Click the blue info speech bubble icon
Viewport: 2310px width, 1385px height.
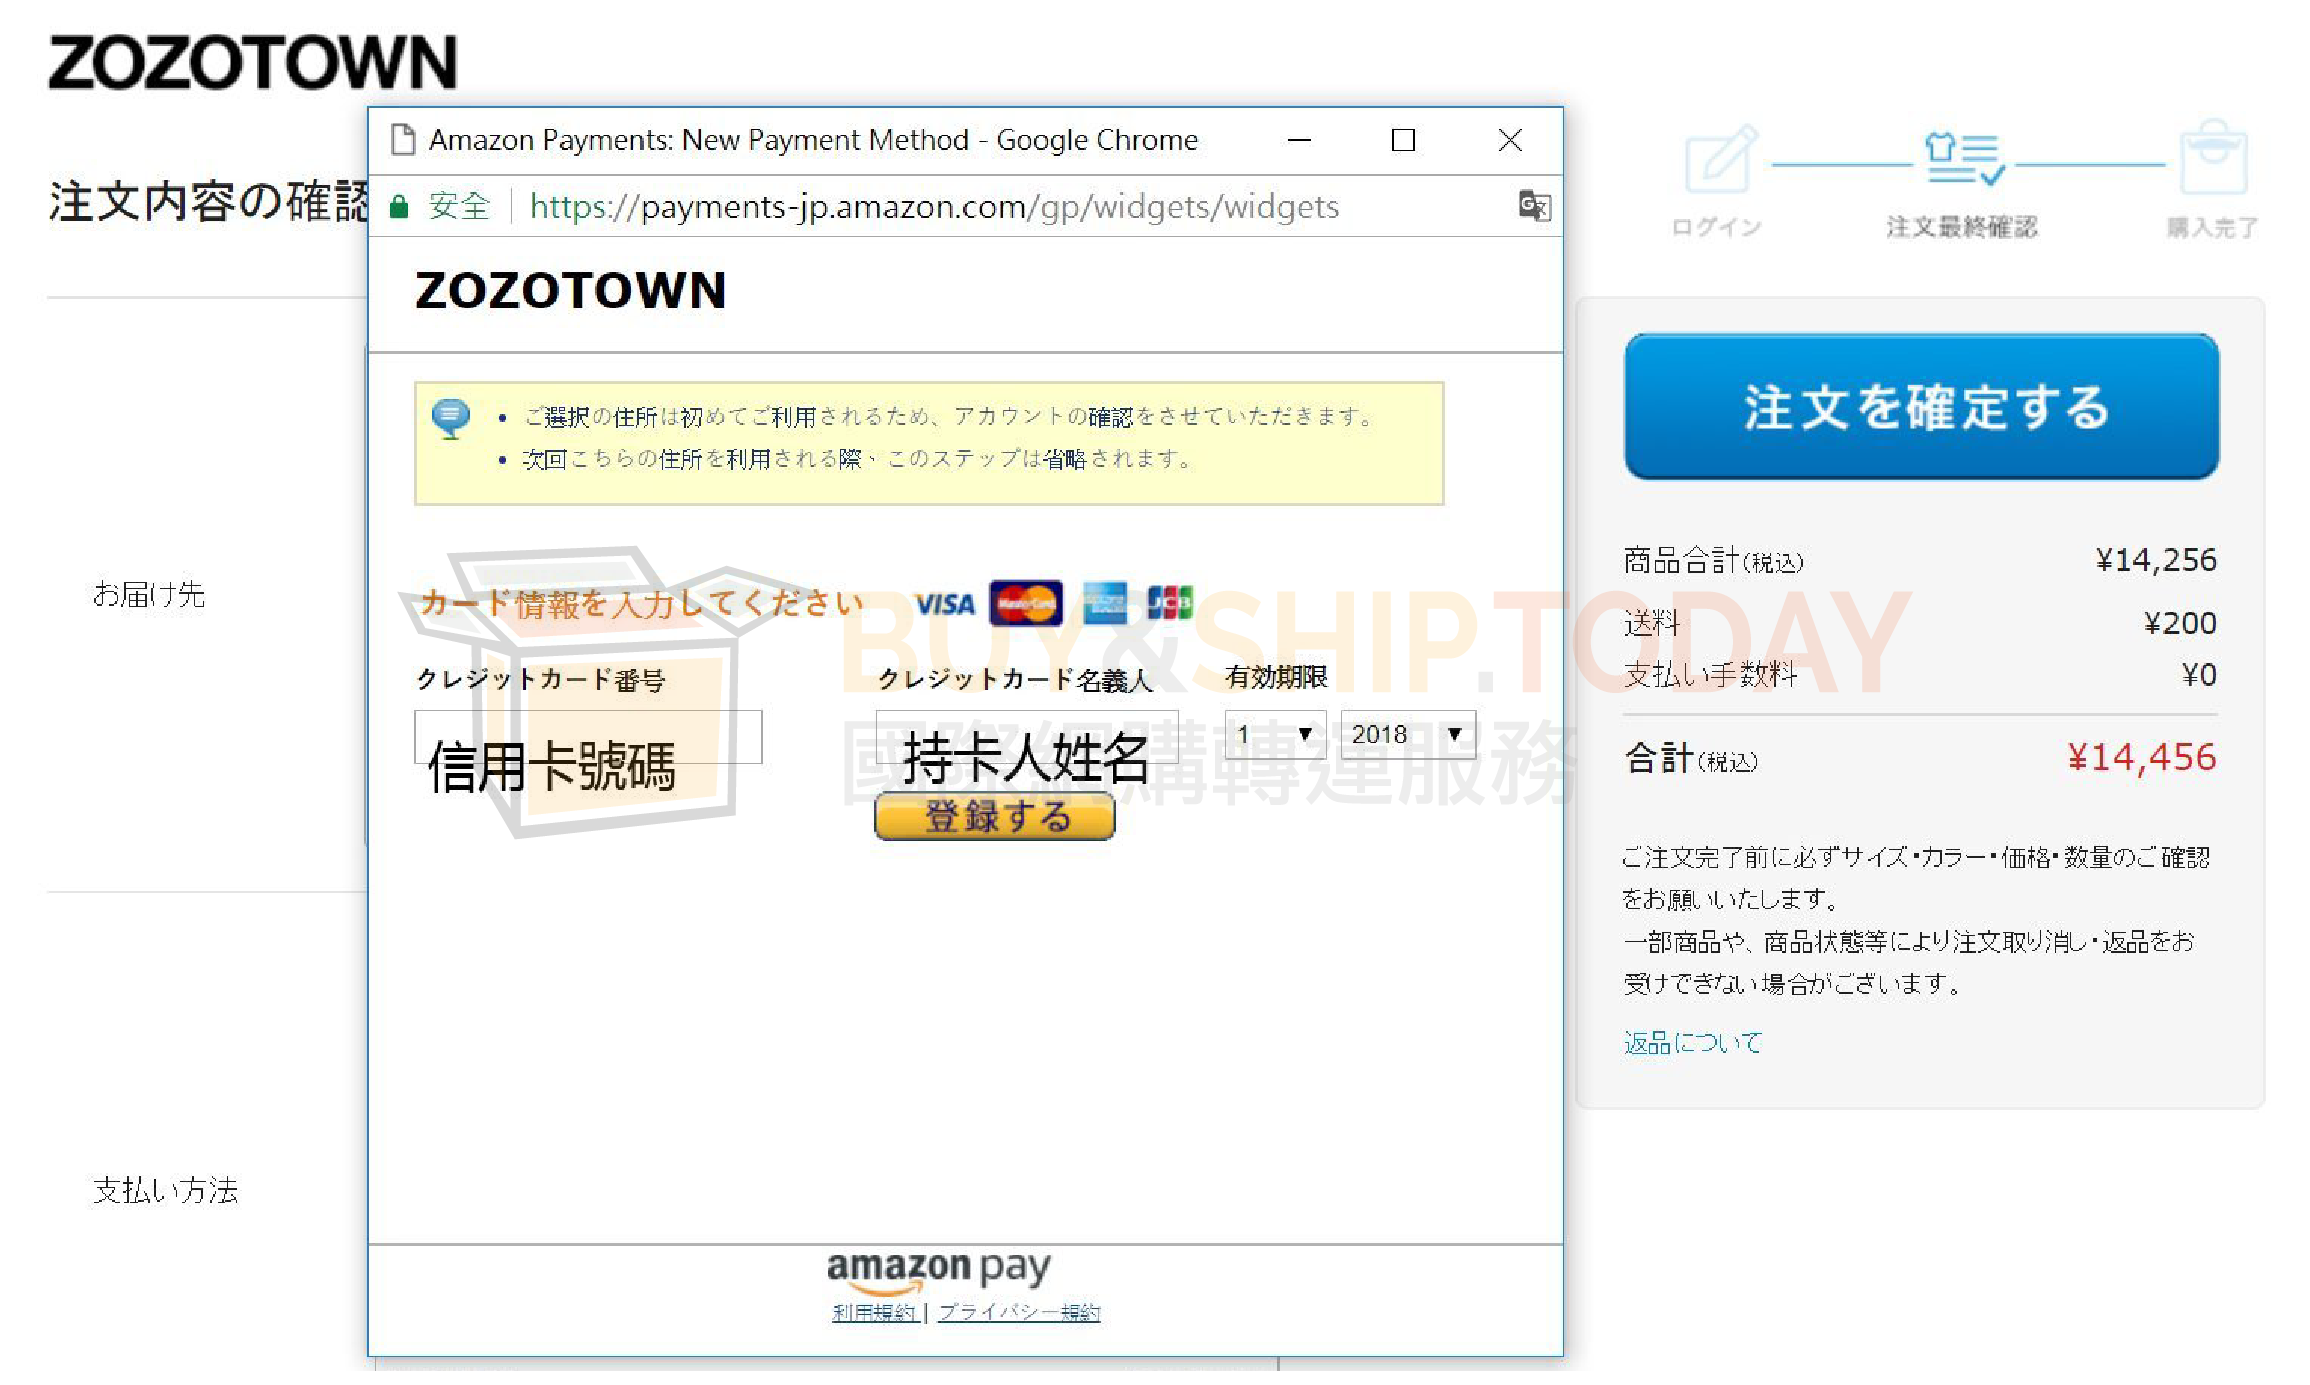click(450, 417)
